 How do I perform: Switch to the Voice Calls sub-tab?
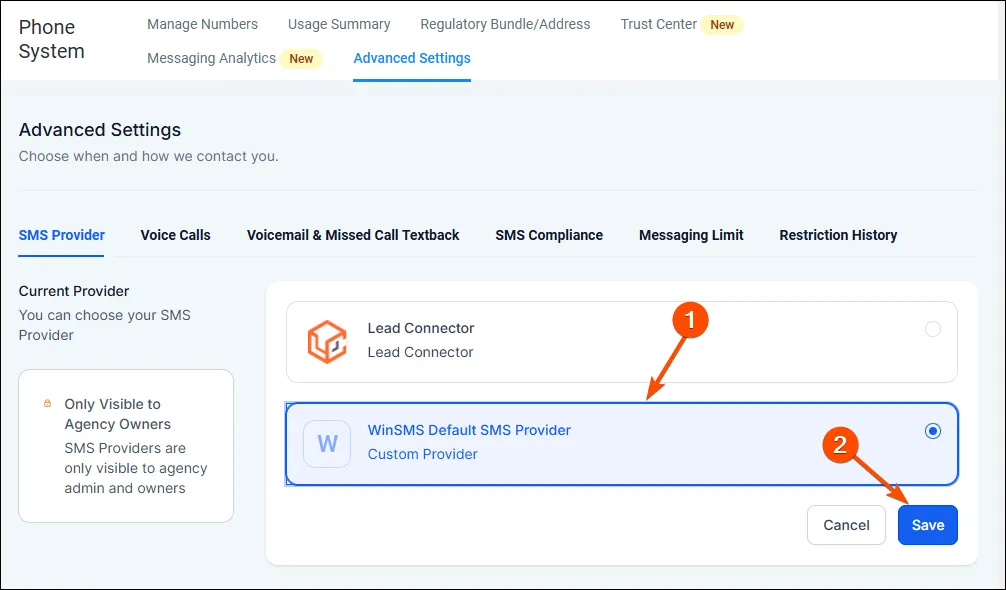(175, 235)
